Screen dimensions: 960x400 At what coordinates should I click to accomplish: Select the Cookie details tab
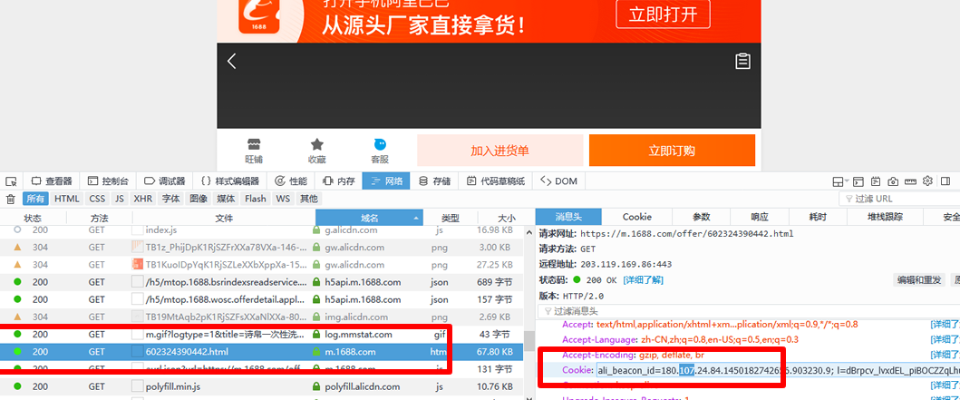click(x=637, y=217)
